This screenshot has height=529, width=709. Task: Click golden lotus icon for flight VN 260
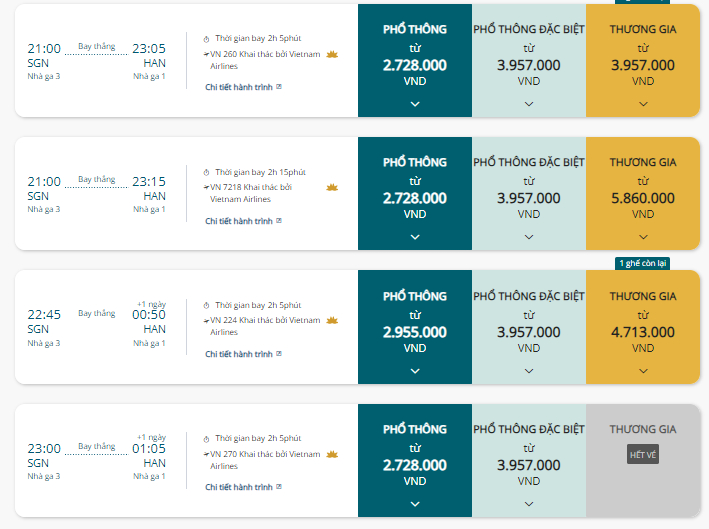pos(332,55)
